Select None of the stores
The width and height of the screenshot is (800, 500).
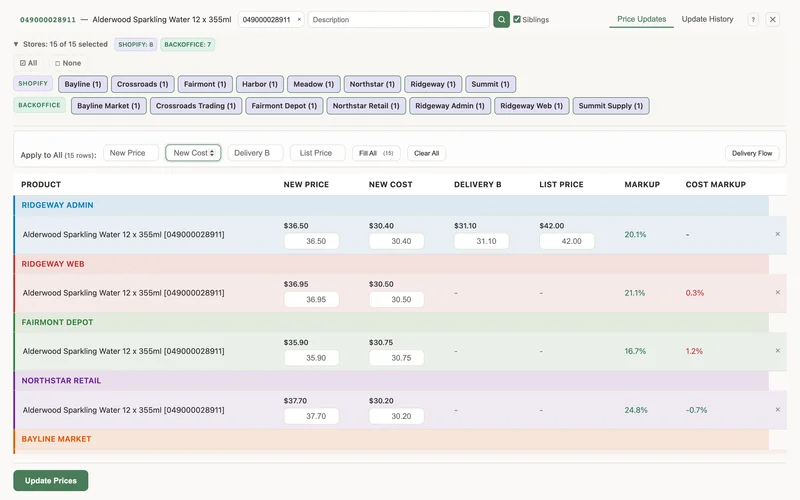(68, 63)
